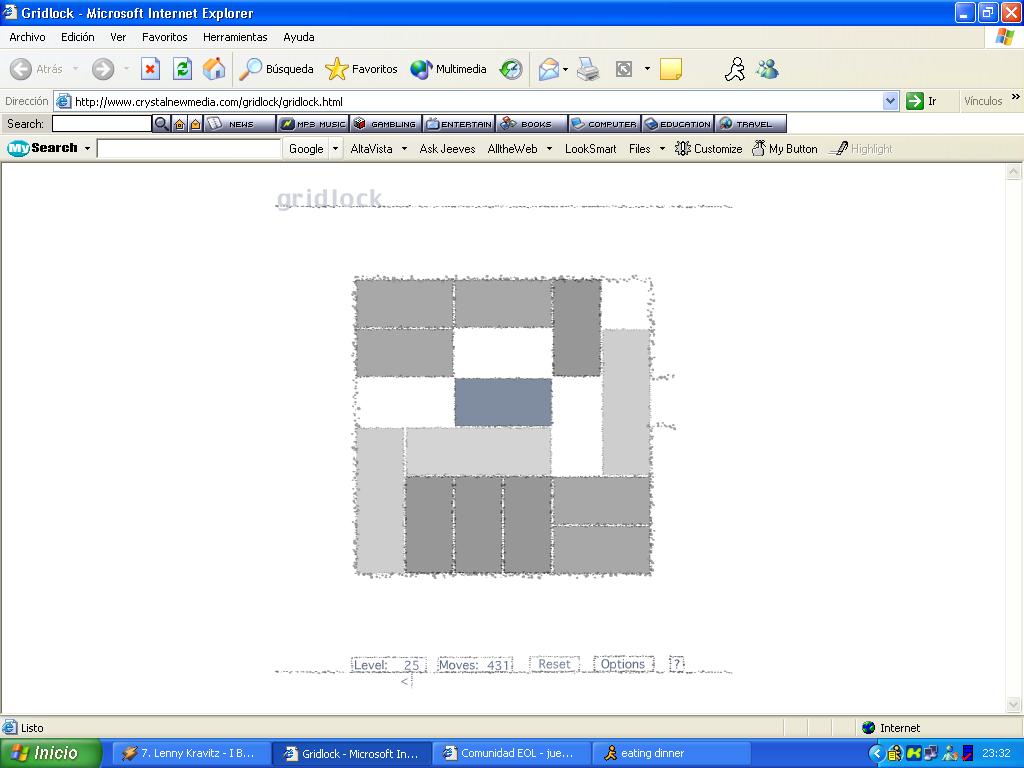
Task: Click the MySearch logo
Action: [x=42, y=148]
